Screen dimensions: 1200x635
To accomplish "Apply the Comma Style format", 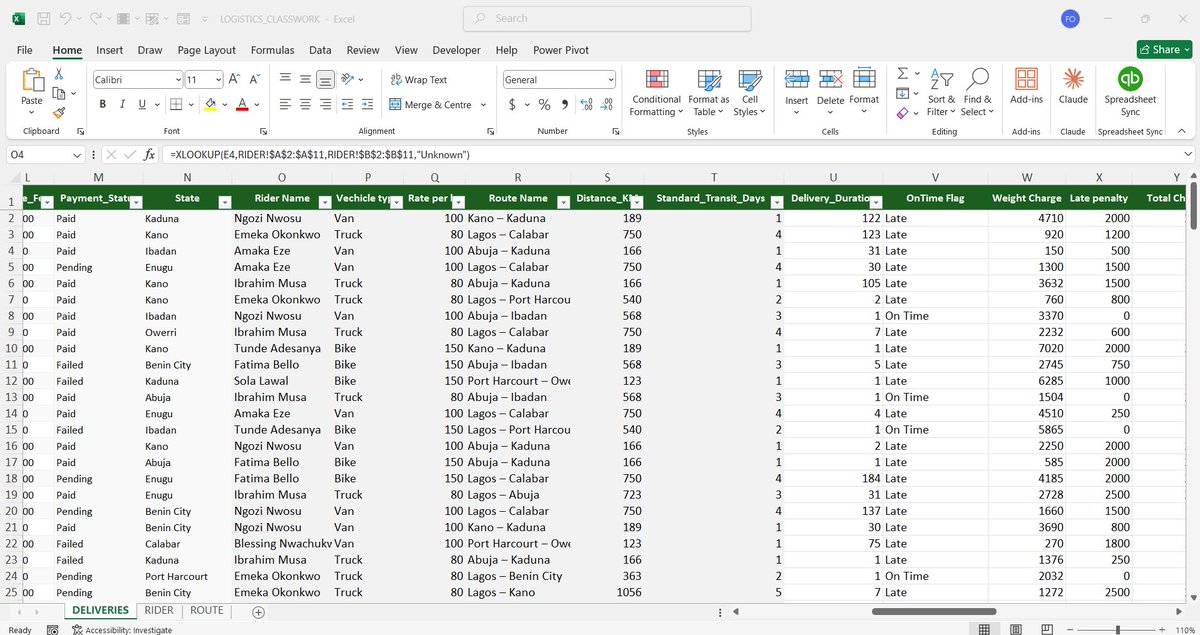I will pos(565,104).
